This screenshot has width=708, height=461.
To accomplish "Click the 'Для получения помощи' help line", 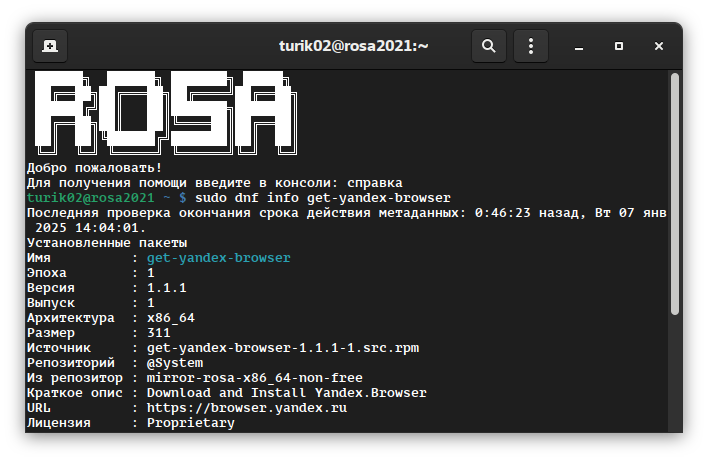I will [214, 183].
